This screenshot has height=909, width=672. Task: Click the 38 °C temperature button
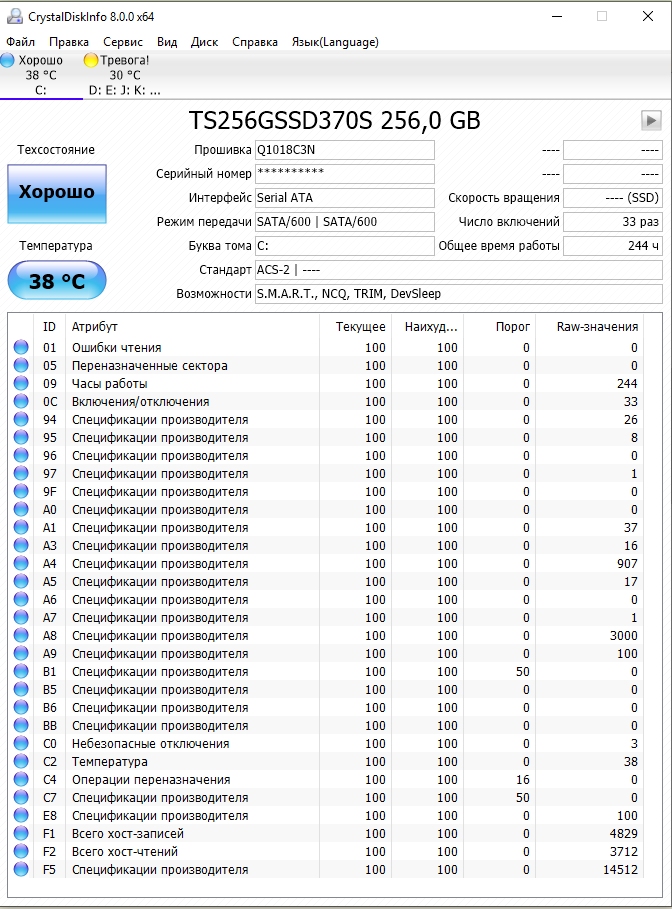click(x=57, y=281)
